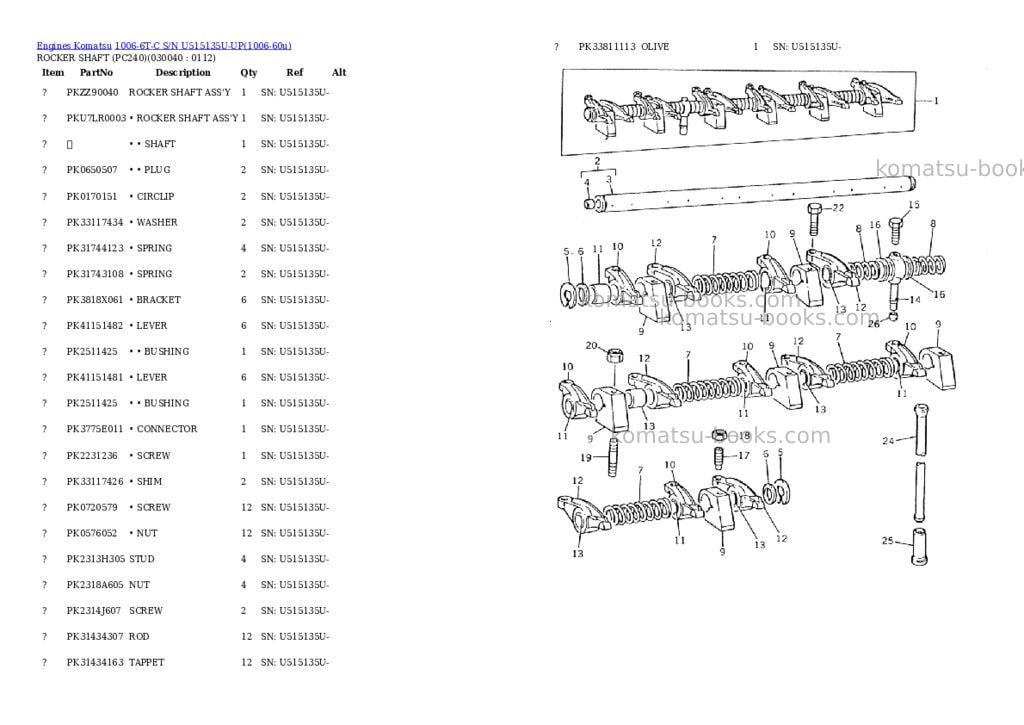This screenshot has height=725, width=1024.
Task: Click callout 20 near the nut
Action: tap(591, 346)
